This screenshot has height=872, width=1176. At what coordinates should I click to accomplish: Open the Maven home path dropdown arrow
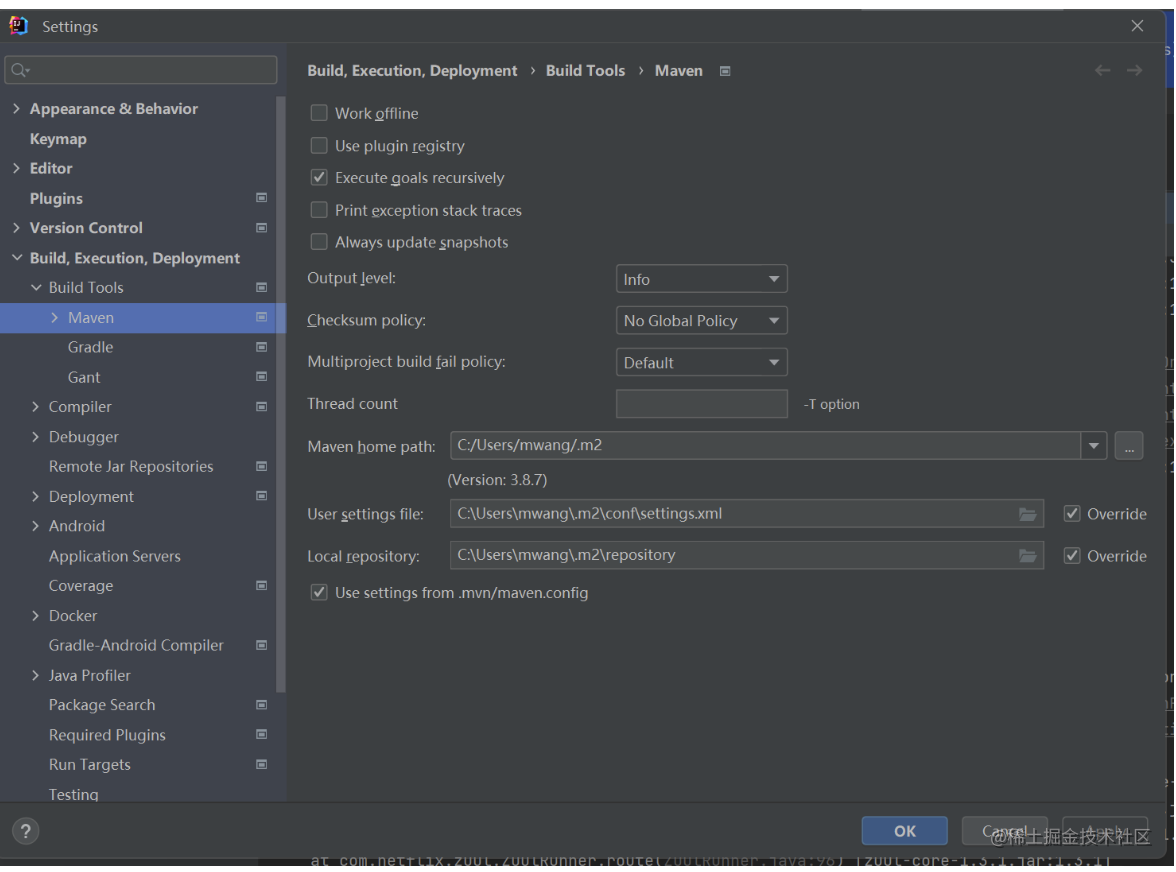[1094, 445]
